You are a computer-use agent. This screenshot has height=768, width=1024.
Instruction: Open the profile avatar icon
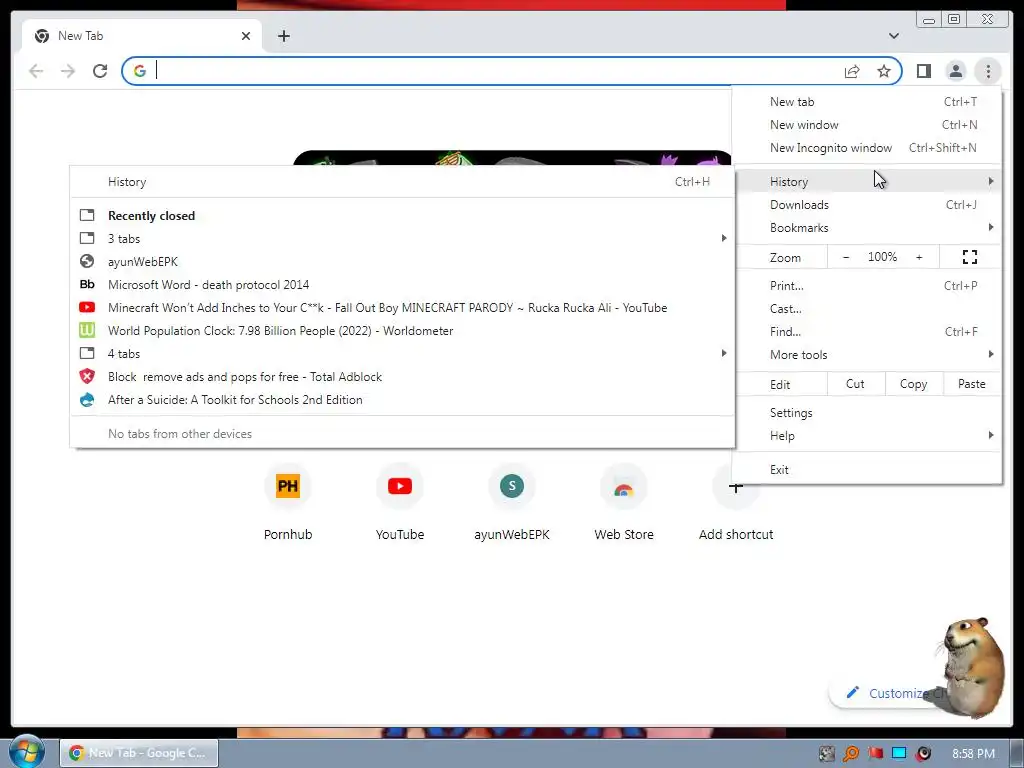955,71
